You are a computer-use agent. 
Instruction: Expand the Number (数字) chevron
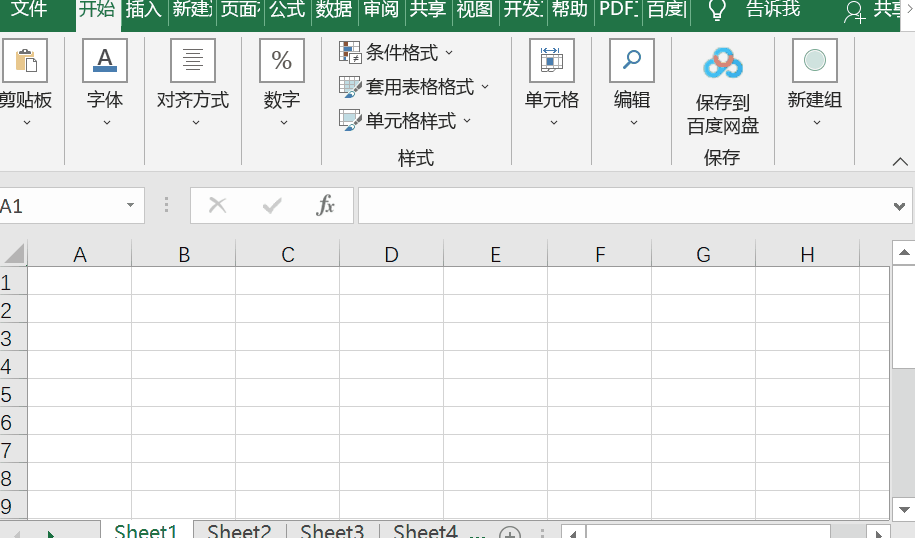click(x=284, y=123)
